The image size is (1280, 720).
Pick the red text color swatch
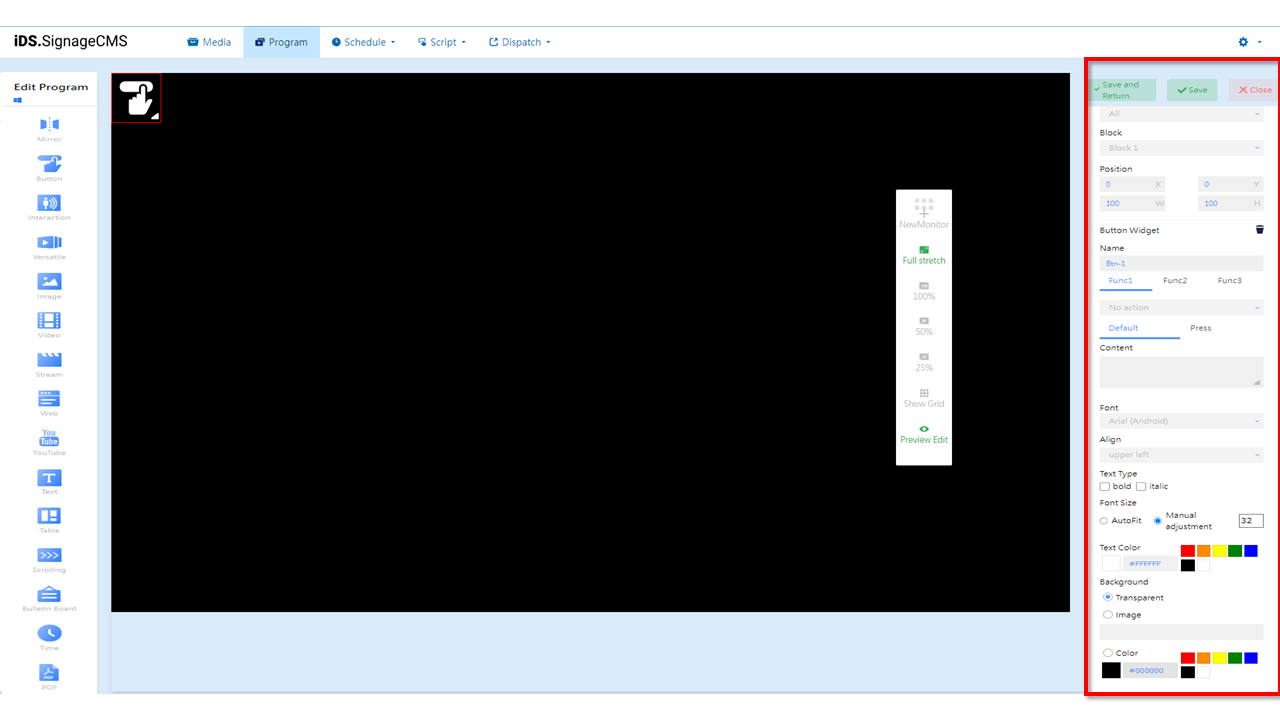coord(1187,550)
